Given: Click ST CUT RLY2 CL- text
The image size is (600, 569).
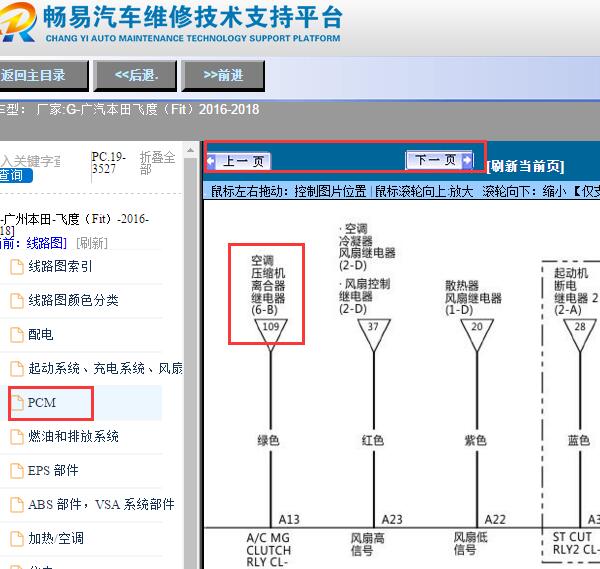Looking at the screenshot, I should 576,543.
